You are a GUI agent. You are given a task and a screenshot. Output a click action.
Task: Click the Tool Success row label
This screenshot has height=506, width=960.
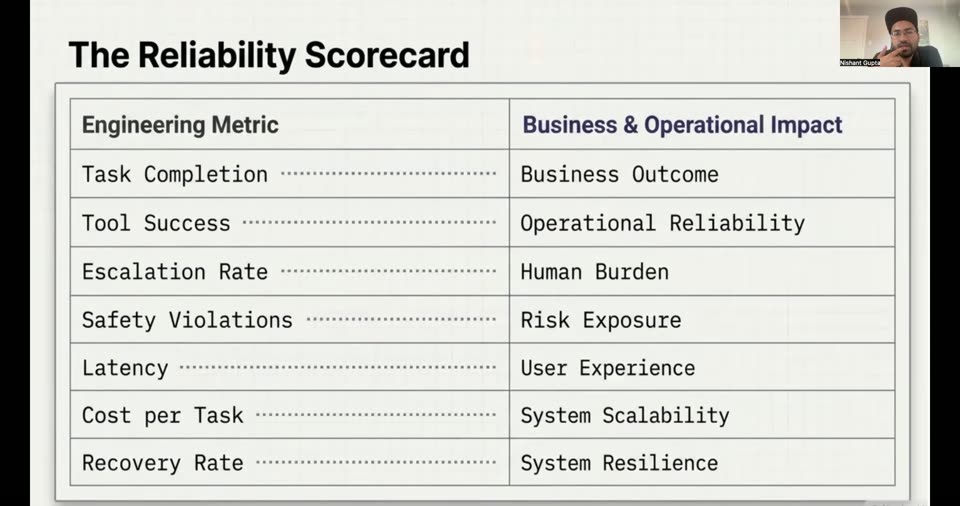point(156,223)
